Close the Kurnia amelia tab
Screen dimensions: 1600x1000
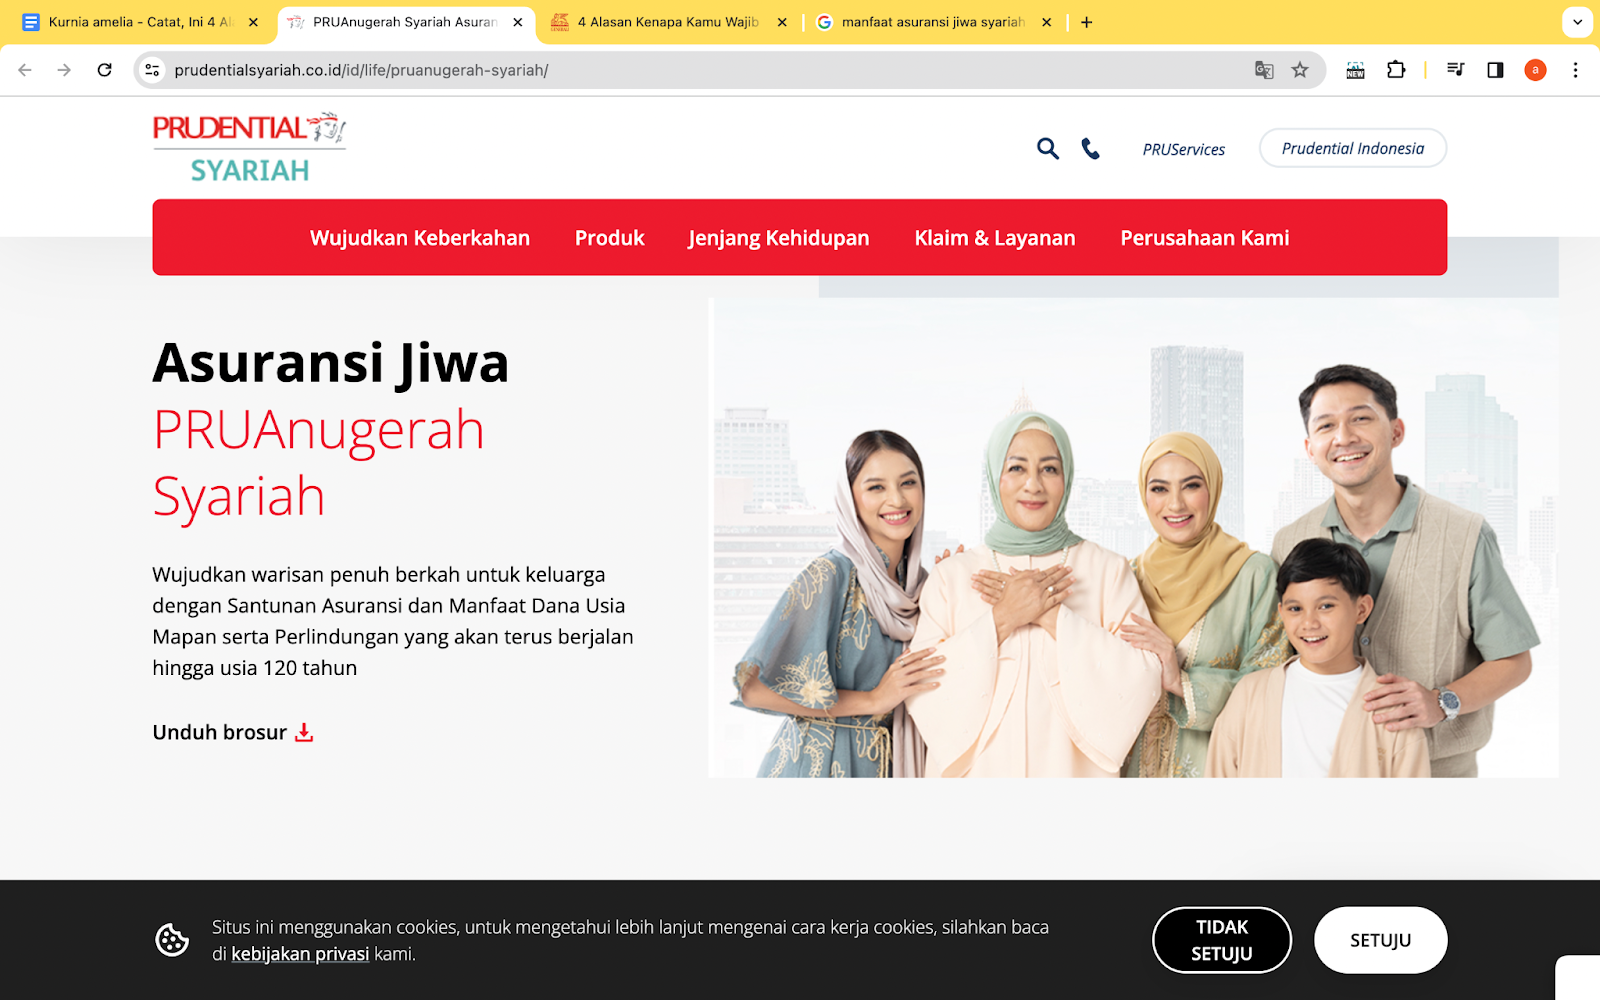[253, 22]
